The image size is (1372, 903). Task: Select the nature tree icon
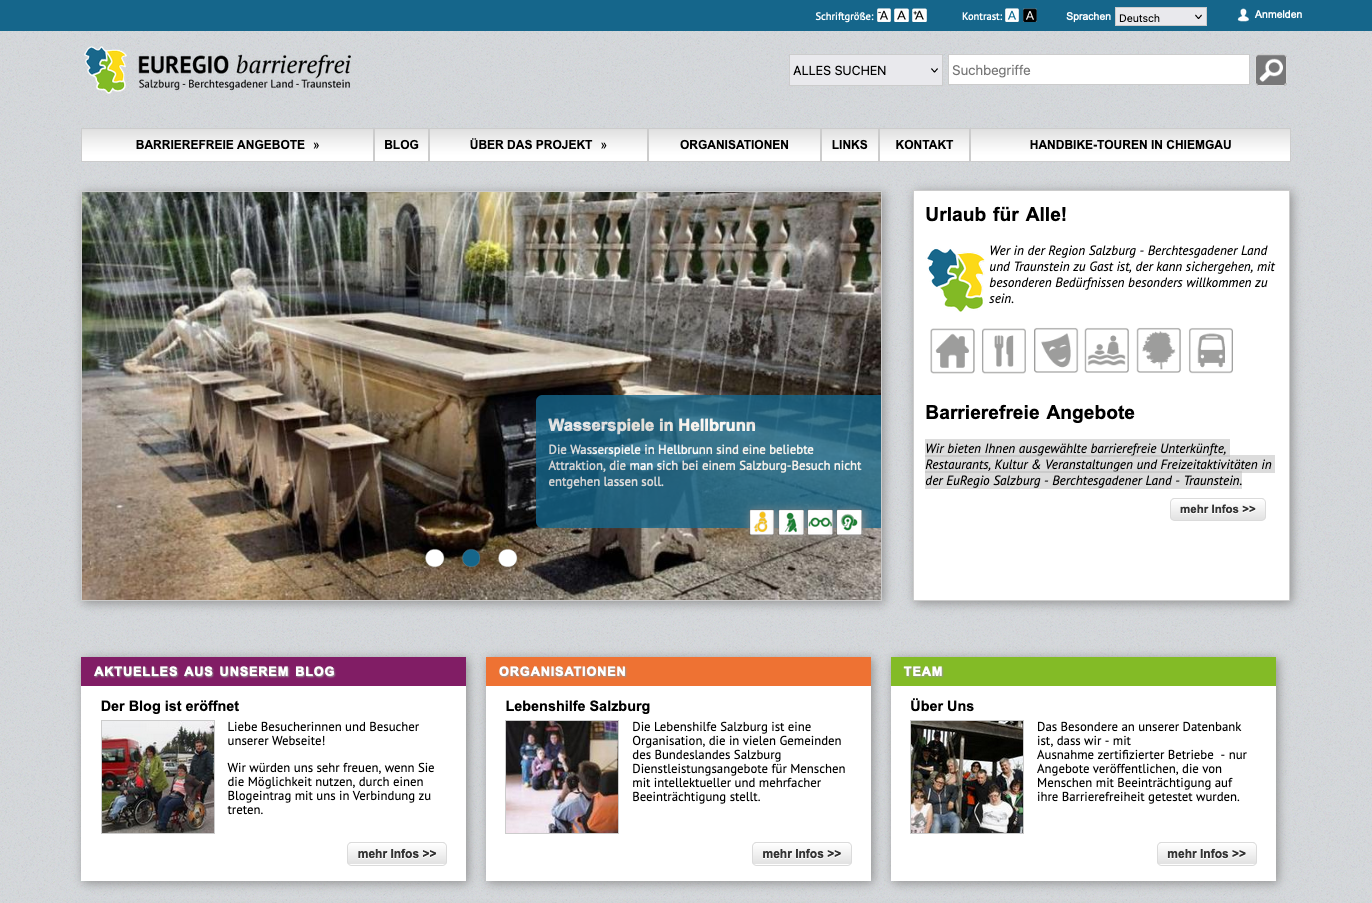1159,351
